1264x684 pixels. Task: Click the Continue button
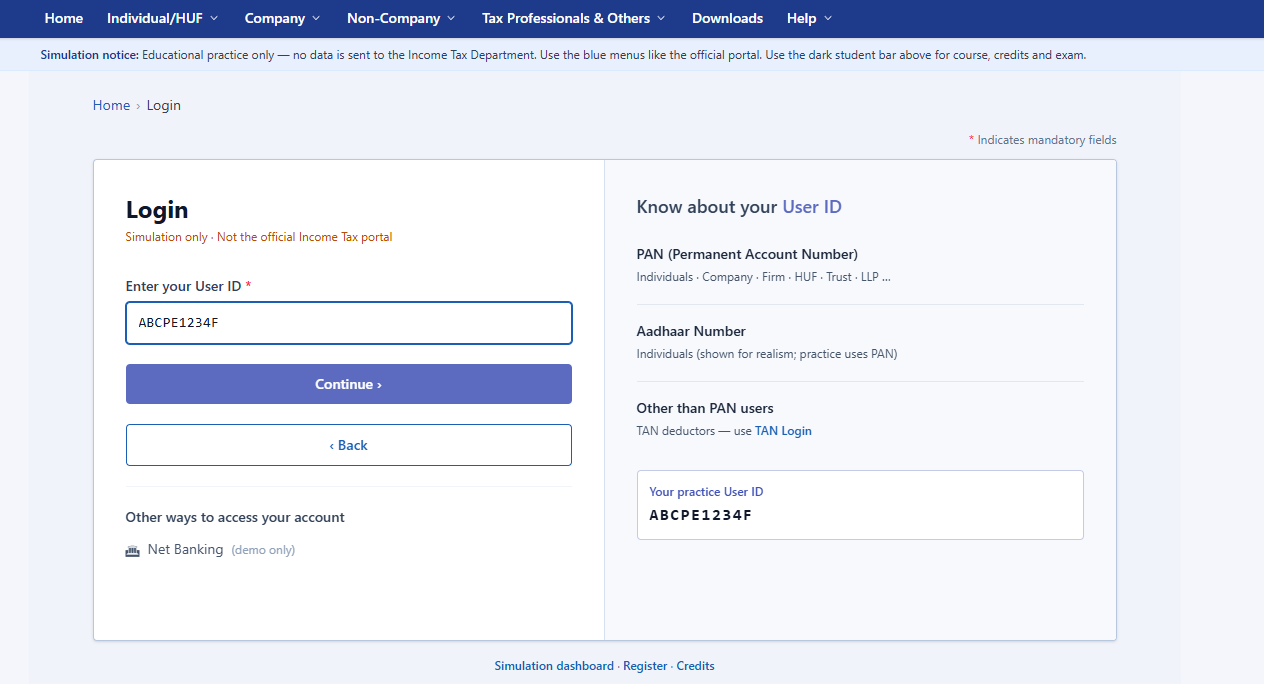[349, 384]
